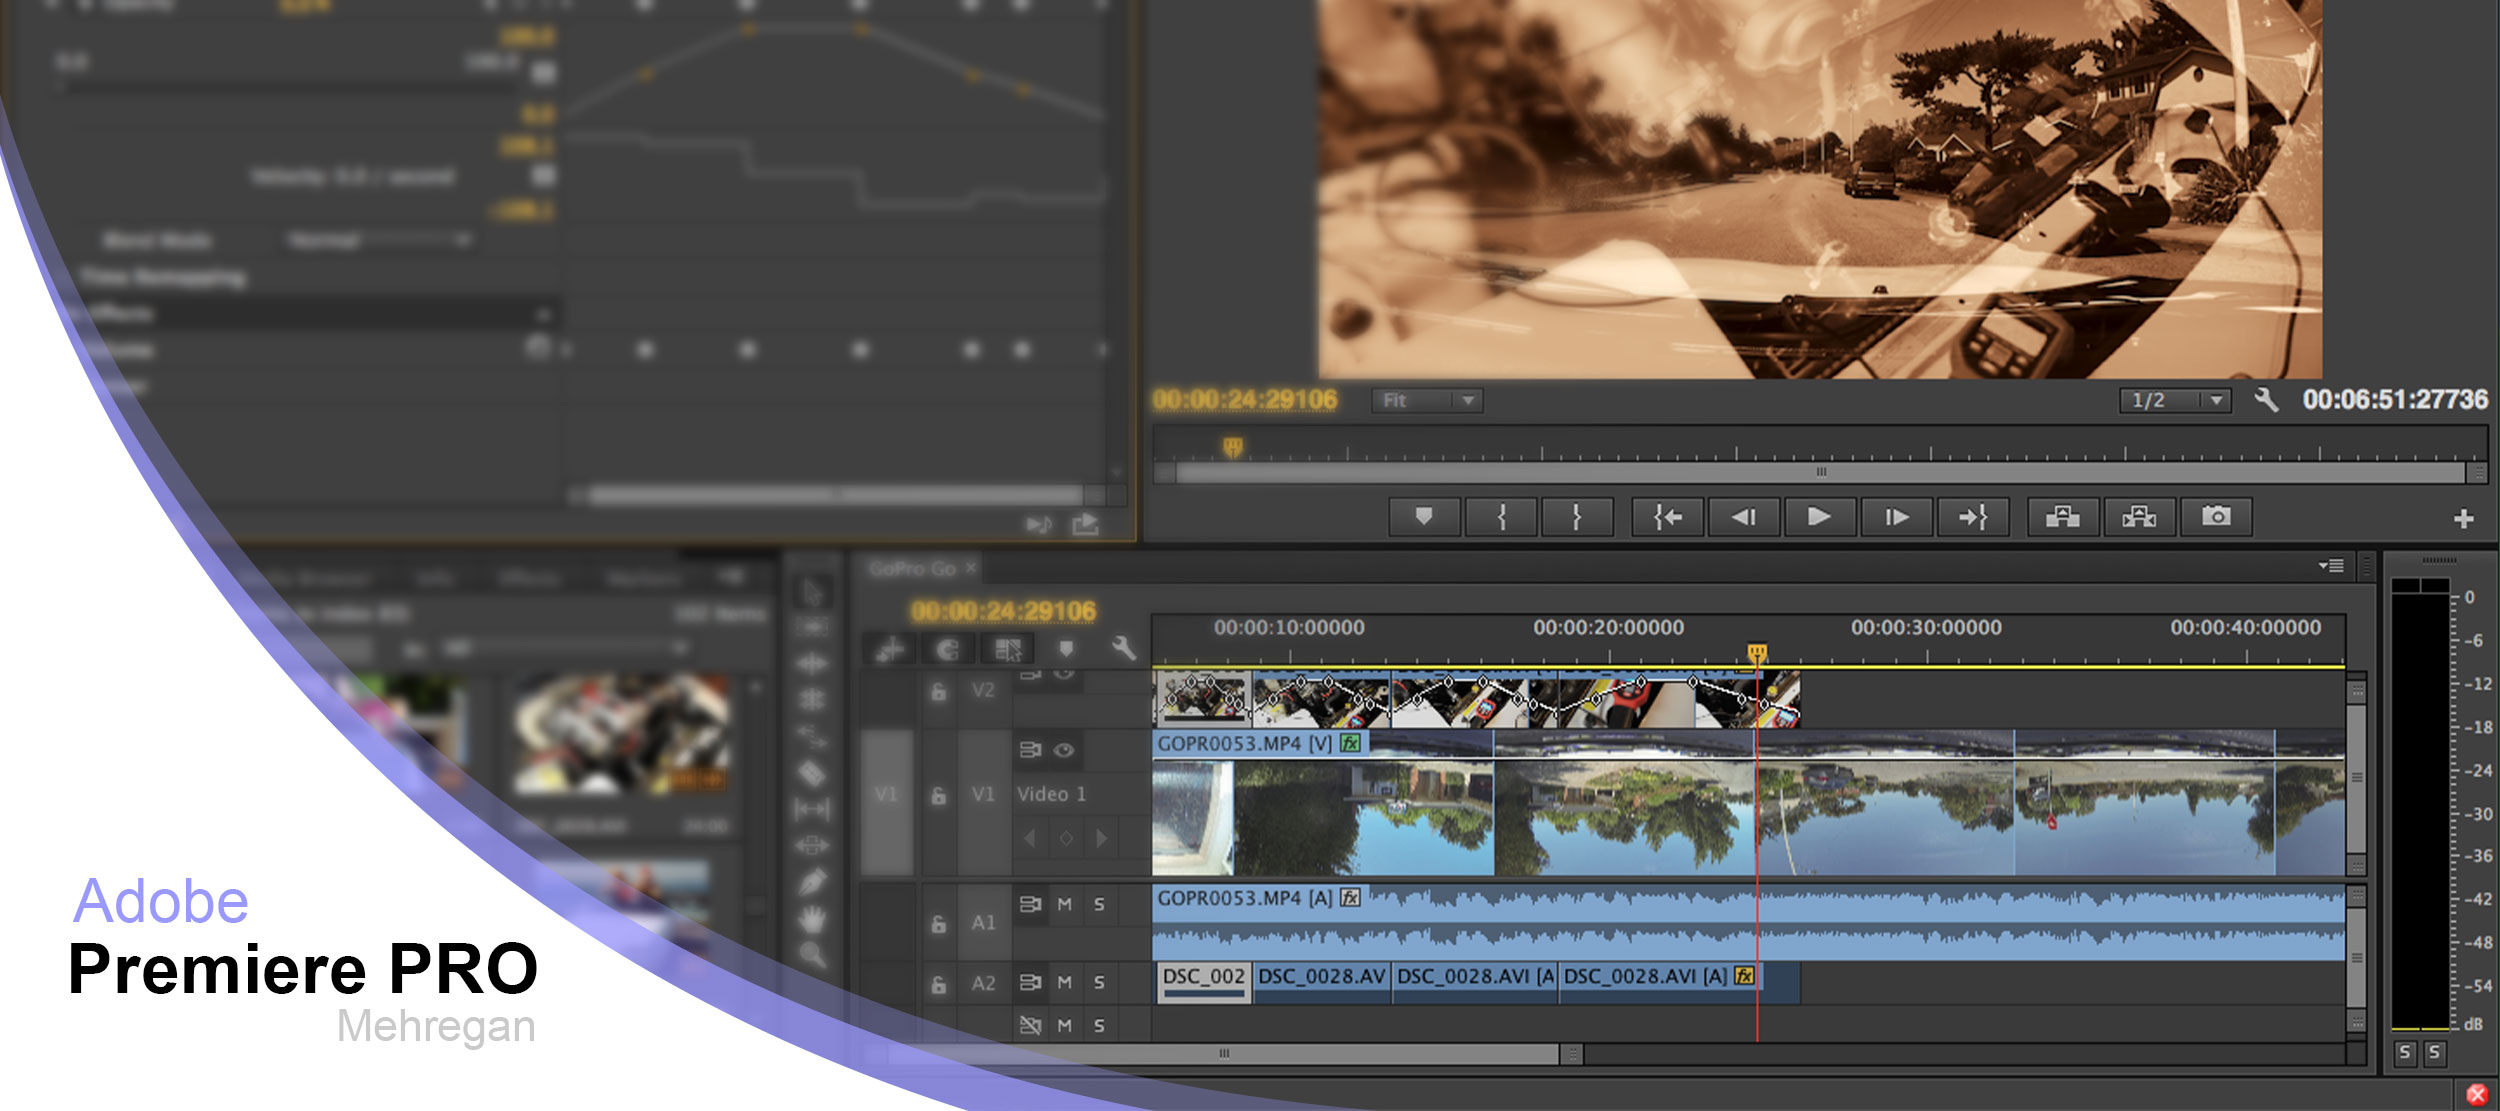Mute the A1 audio track
This screenshot has width=2500, height=1111.
click(x=1065, y=904)
